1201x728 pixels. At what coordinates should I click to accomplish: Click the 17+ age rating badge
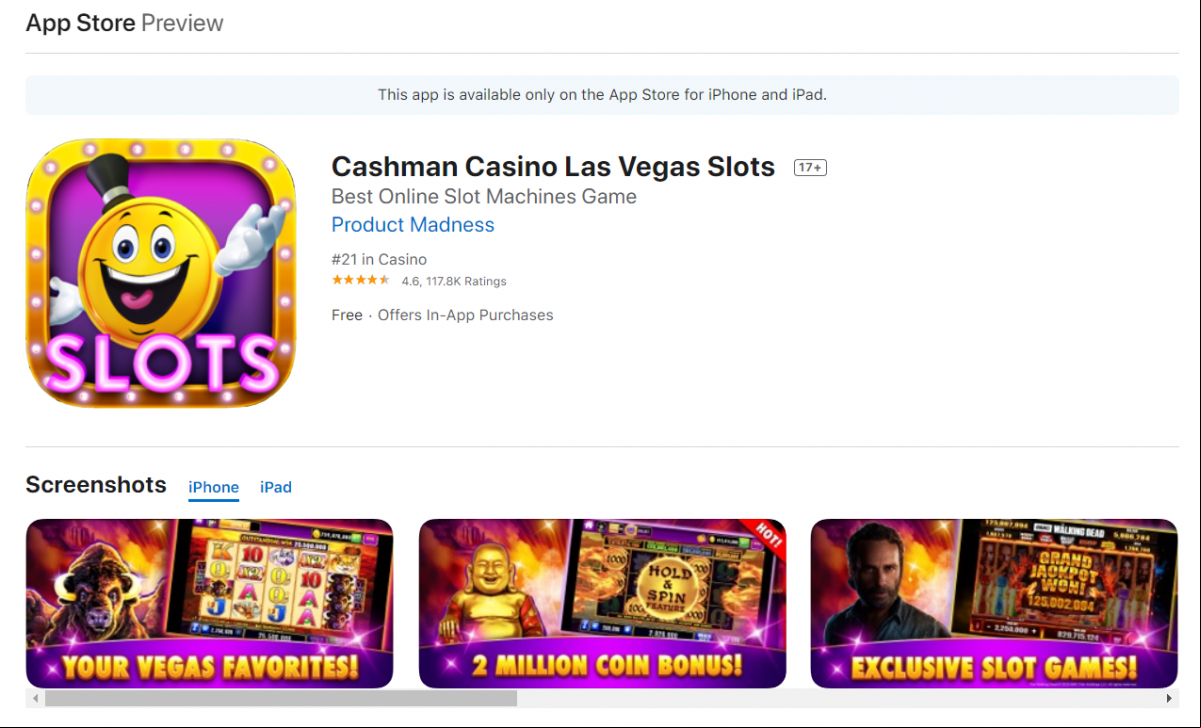click(810, 168)
